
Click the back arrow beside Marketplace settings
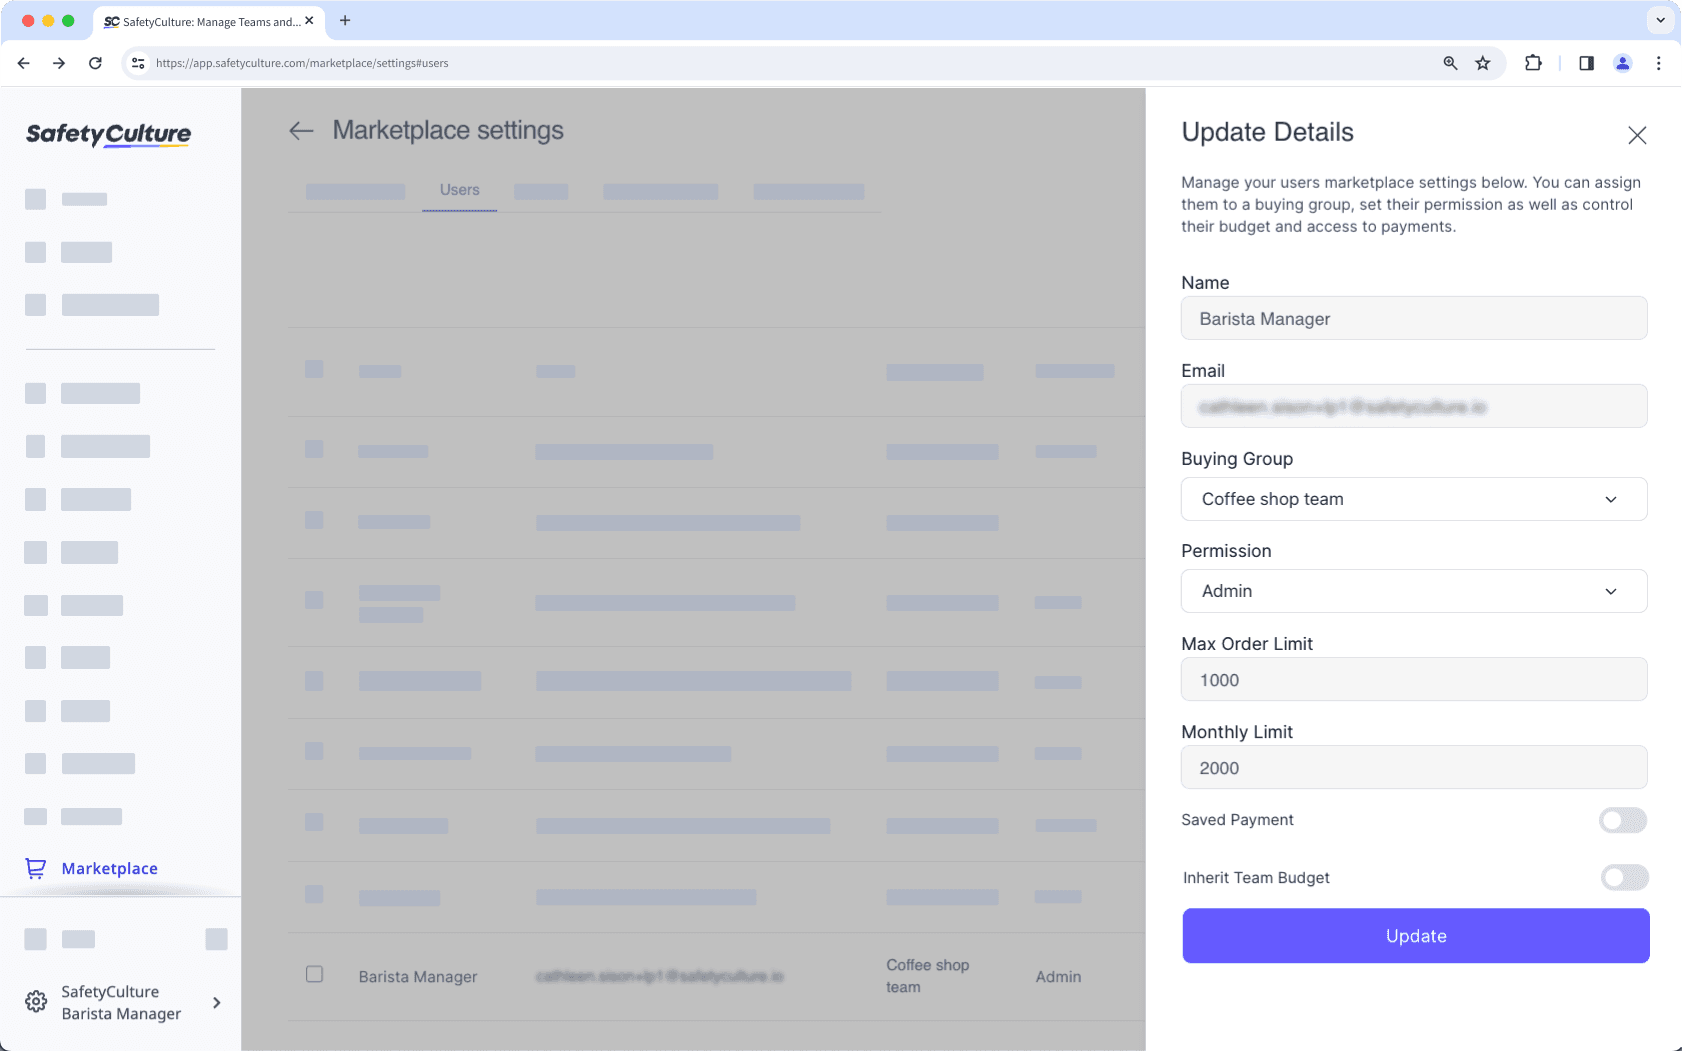(301, 131)
